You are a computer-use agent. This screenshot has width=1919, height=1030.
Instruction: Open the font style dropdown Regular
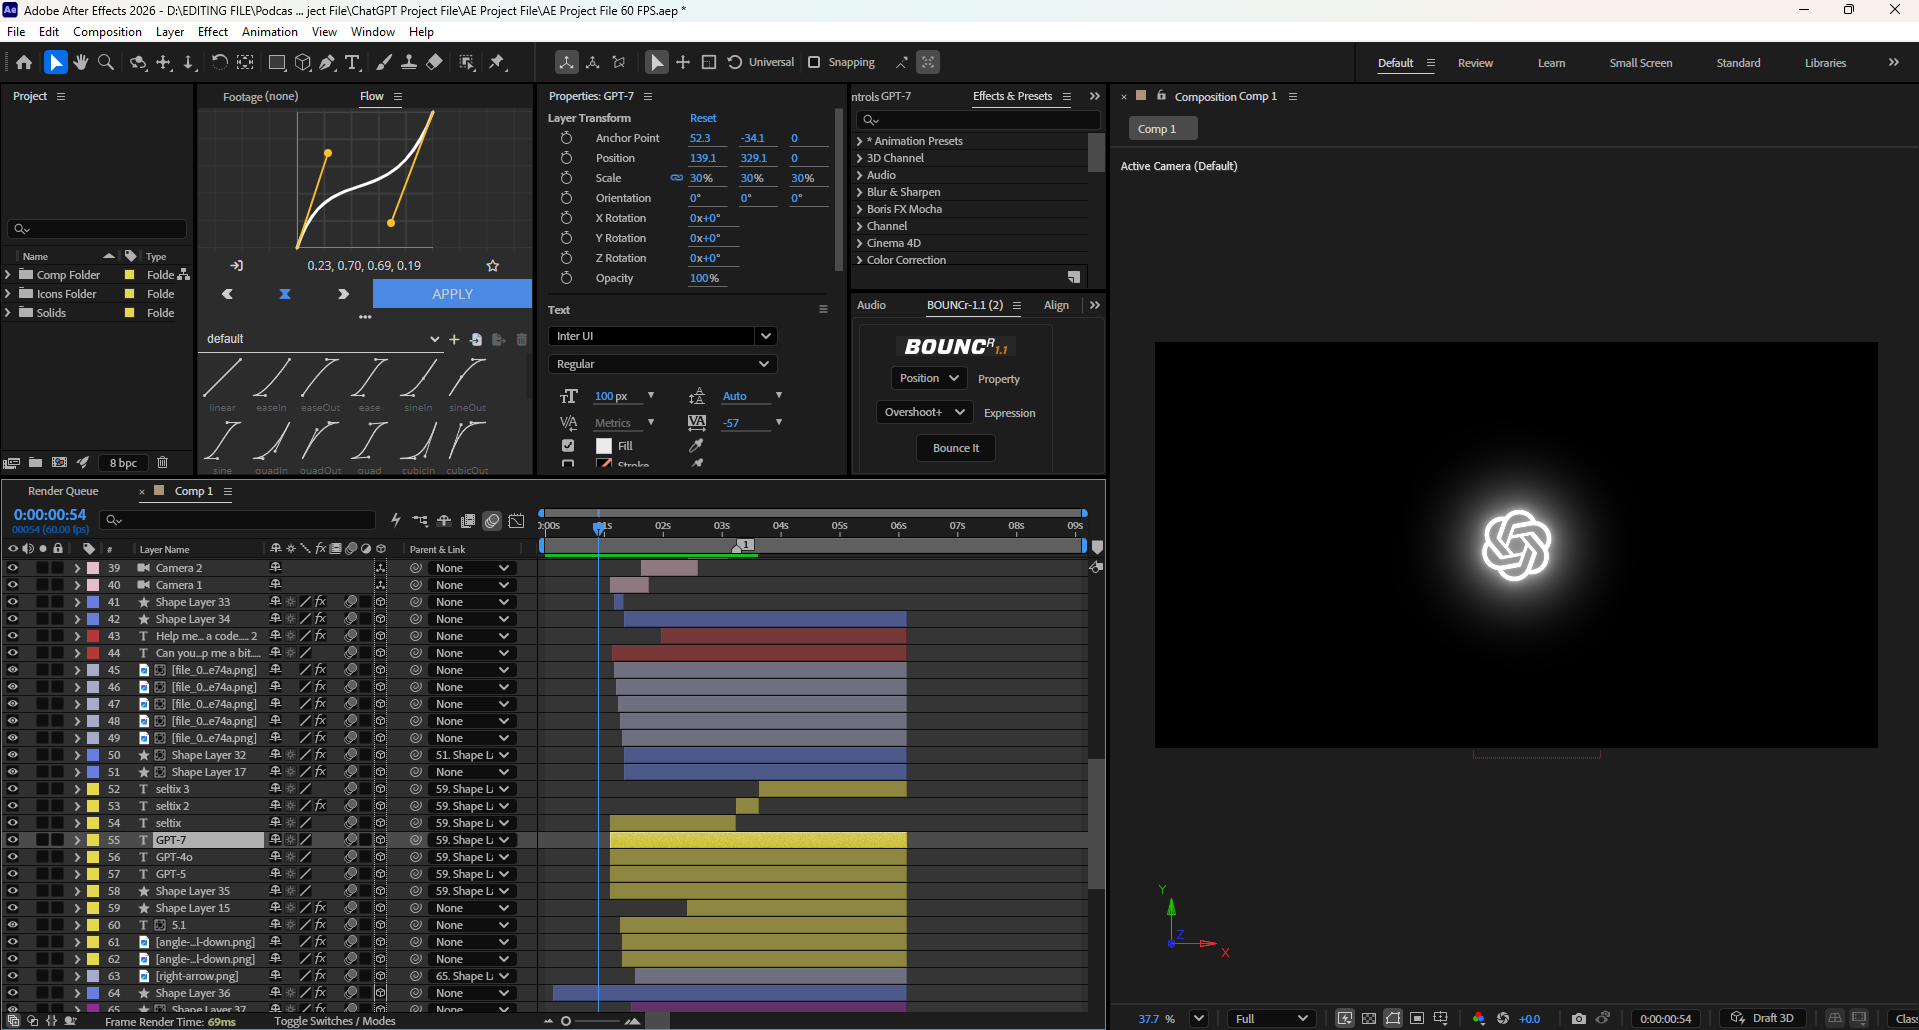point(663,364)
